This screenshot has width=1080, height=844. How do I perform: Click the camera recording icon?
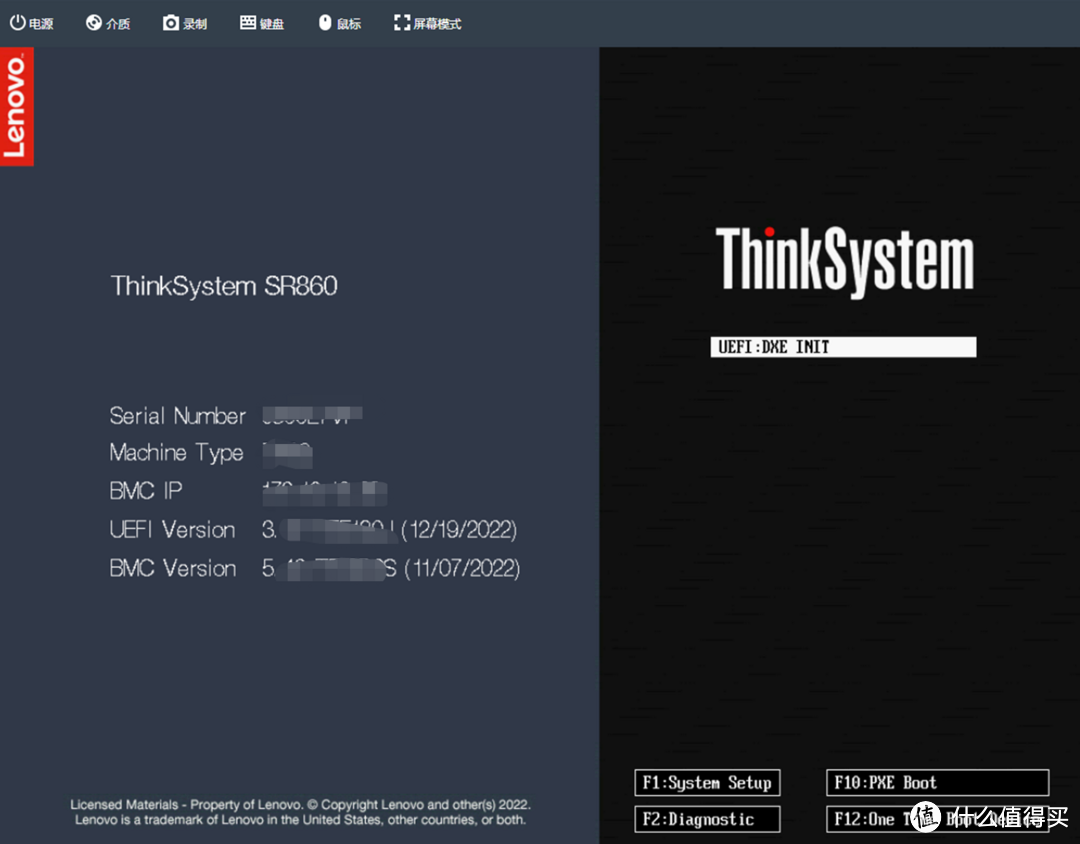171,23
